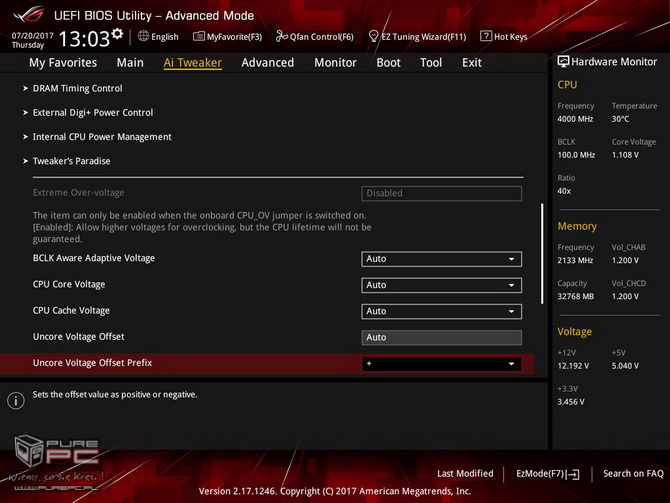Click Last Modified at the bottom

tap(465, 474)
